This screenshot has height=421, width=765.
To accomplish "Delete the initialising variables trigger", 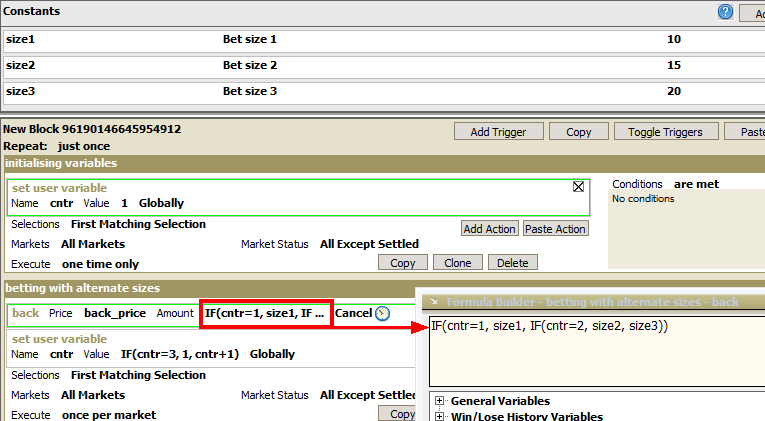I will [x=513, y=262].
